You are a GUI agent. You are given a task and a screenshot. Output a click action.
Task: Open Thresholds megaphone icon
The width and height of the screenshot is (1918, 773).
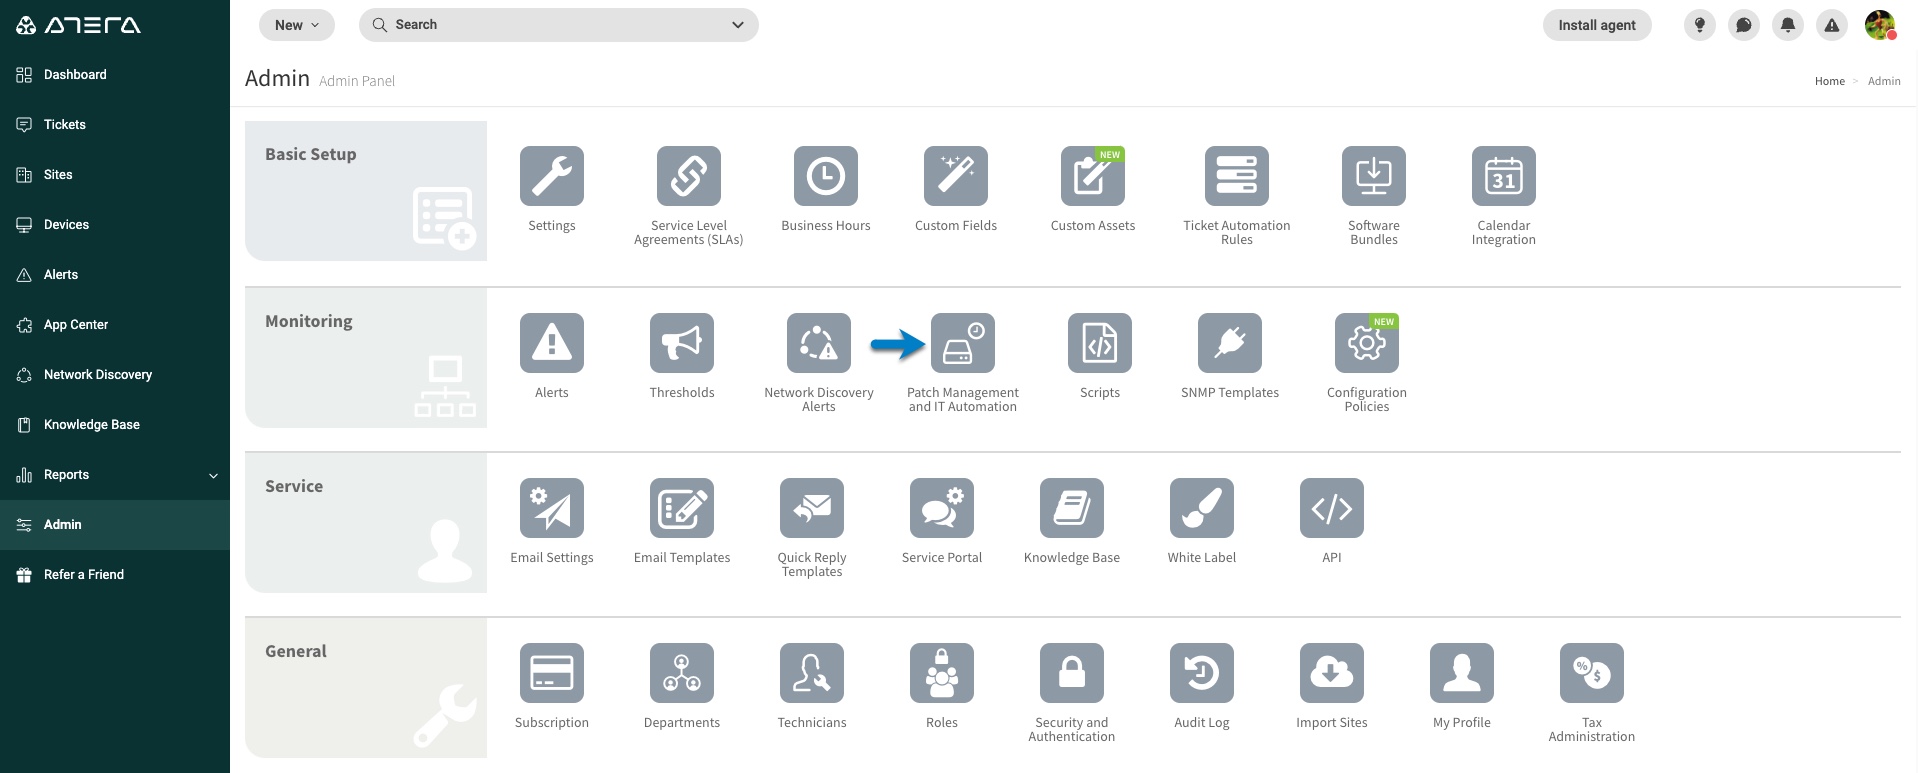click(x=682, y=343)
